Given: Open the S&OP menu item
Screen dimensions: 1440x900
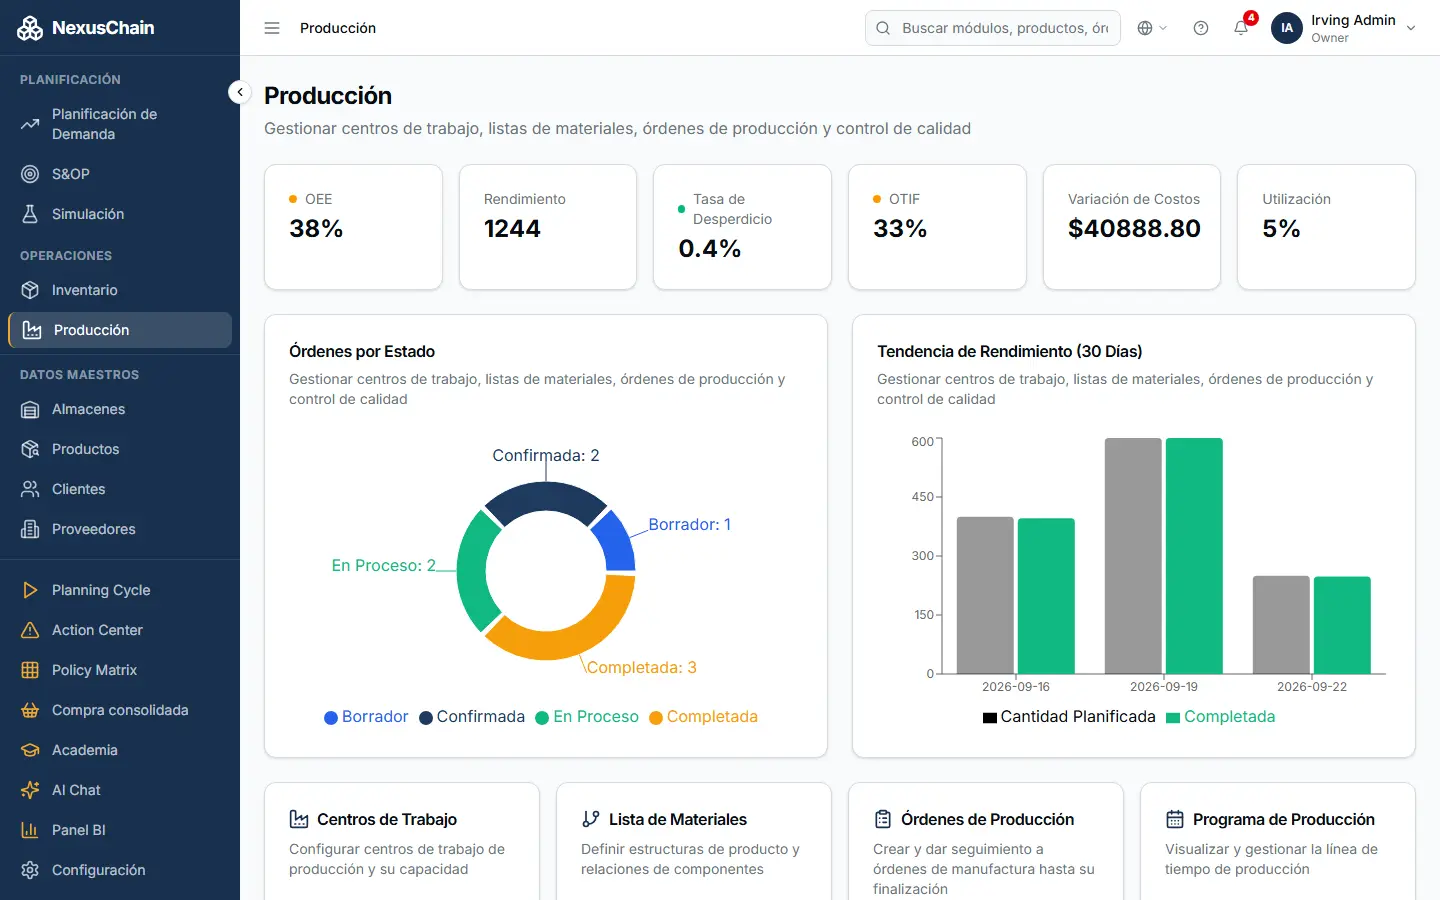Looking at the screenshot, I should point(120,174).
